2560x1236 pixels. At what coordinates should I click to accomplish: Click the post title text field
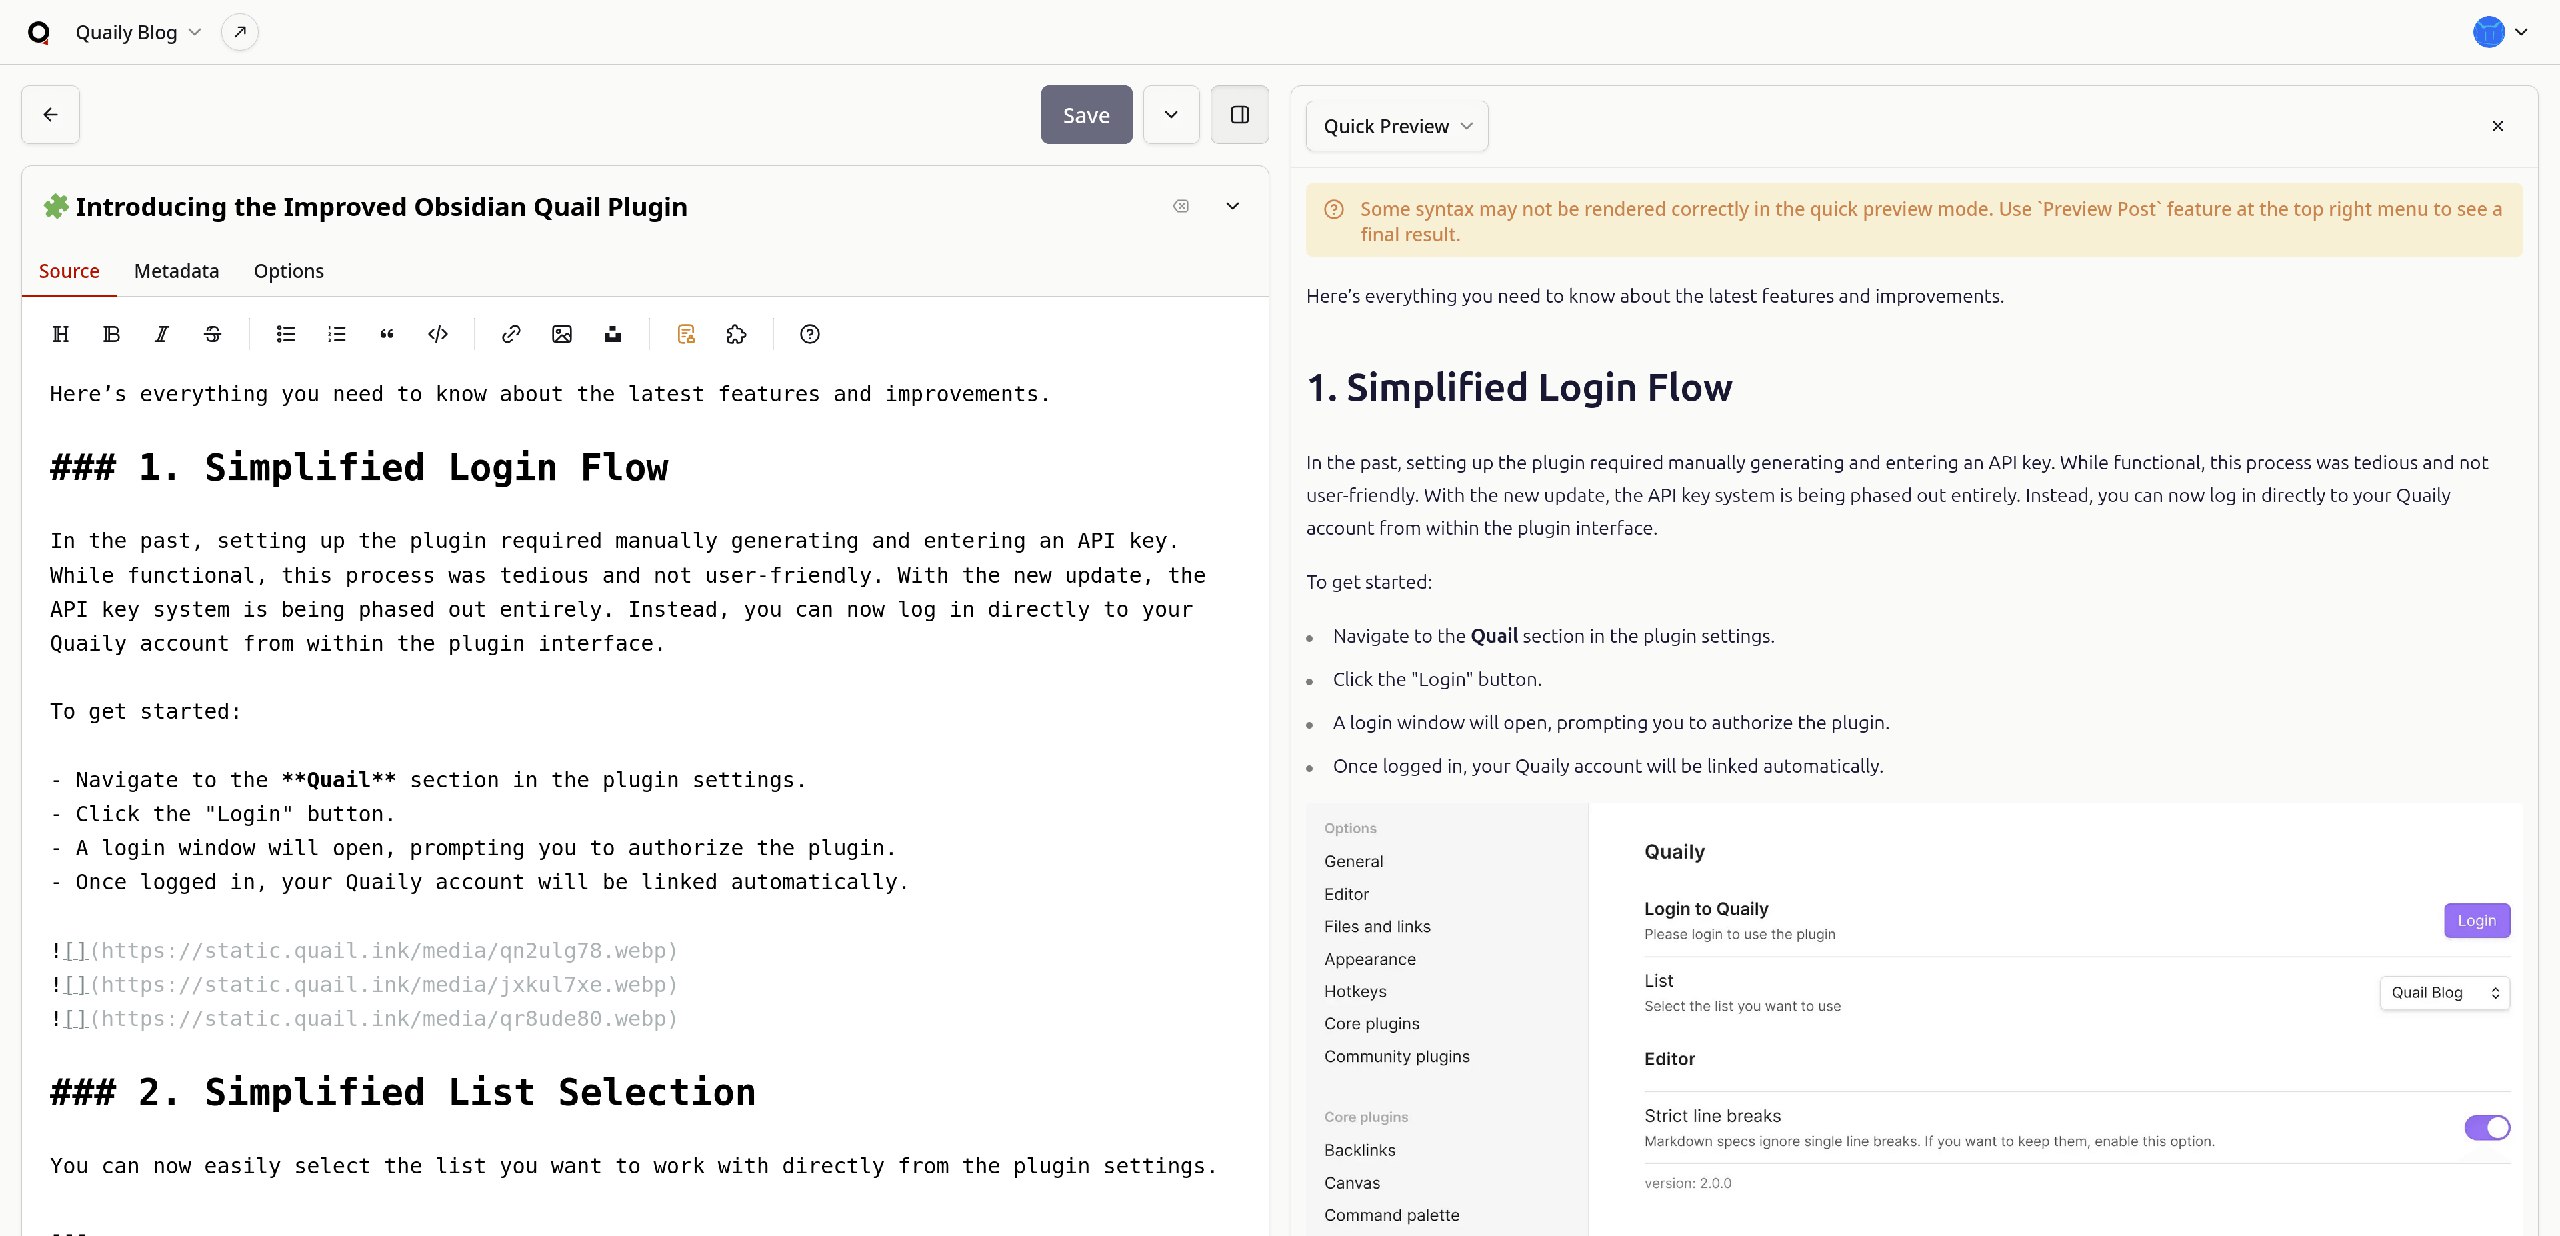tap(381, 207)
